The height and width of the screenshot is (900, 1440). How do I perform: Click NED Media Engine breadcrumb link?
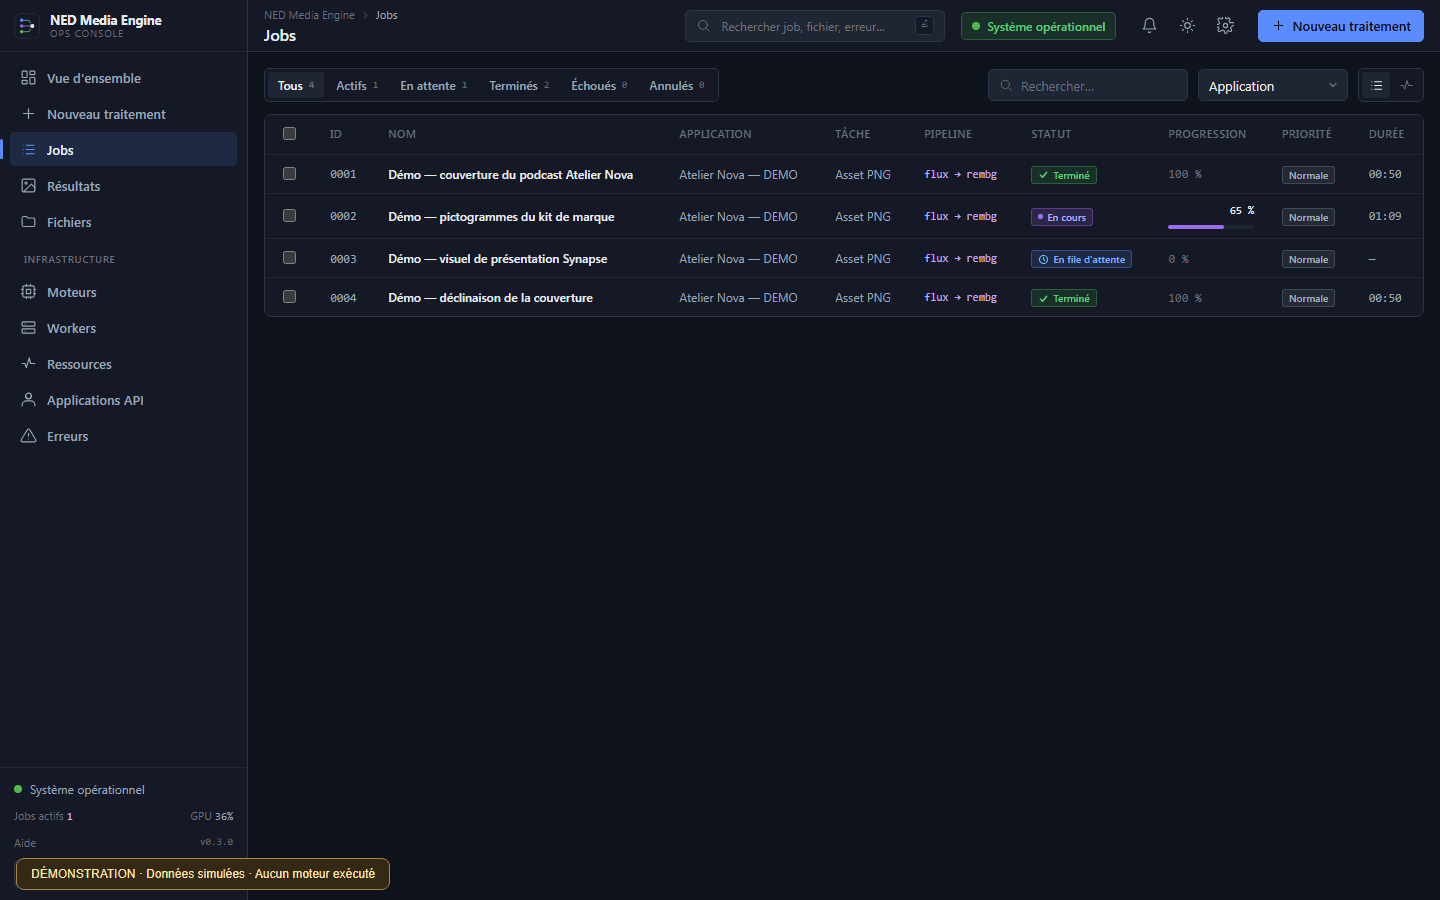click(309, 15)
